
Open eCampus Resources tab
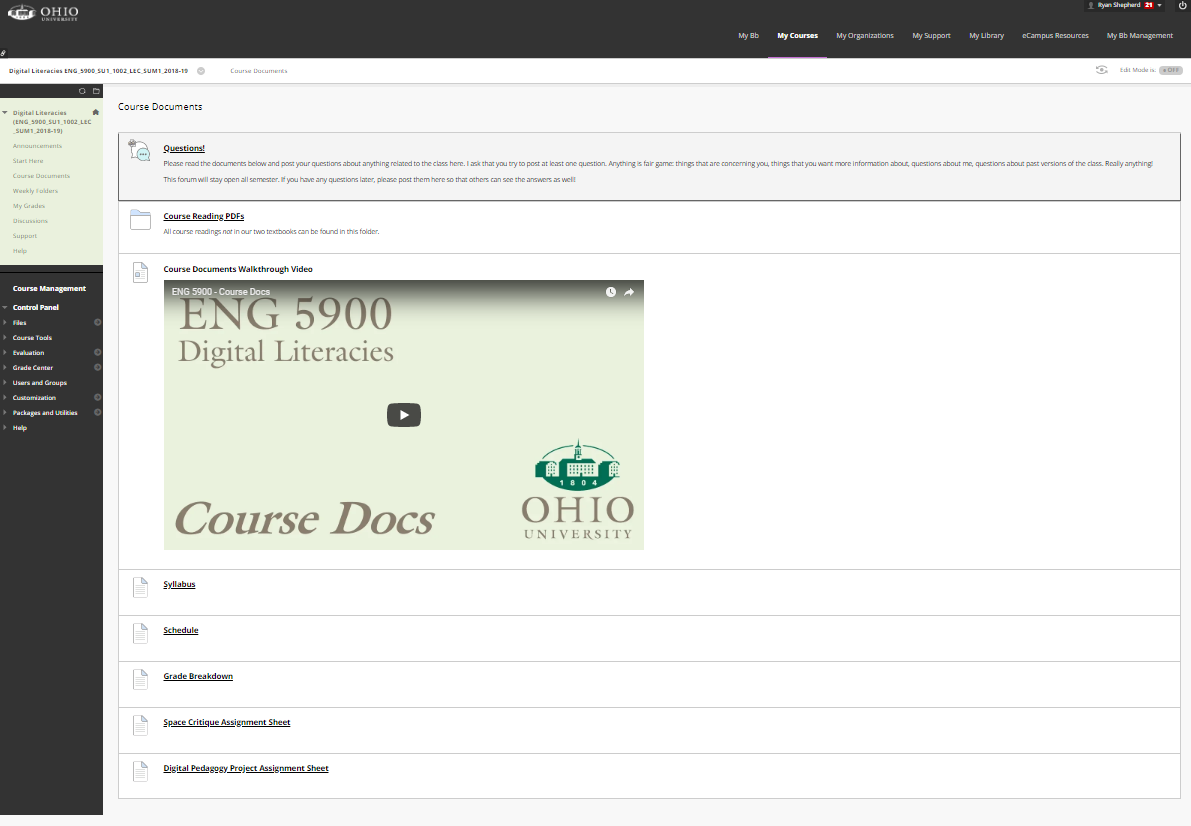(x=1055, y=36)
